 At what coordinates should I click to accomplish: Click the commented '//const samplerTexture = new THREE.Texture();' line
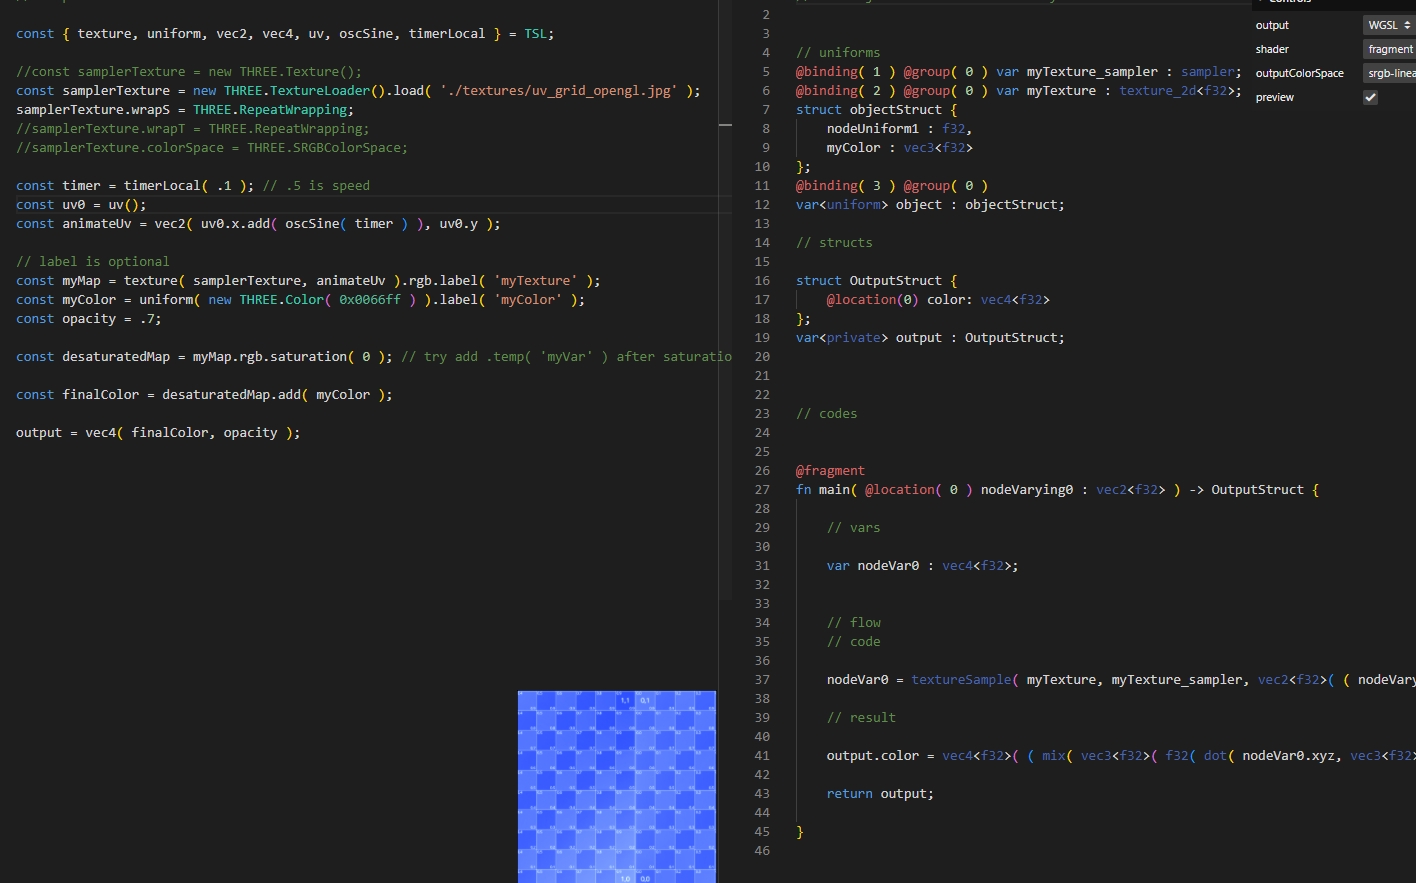[189, 72]
